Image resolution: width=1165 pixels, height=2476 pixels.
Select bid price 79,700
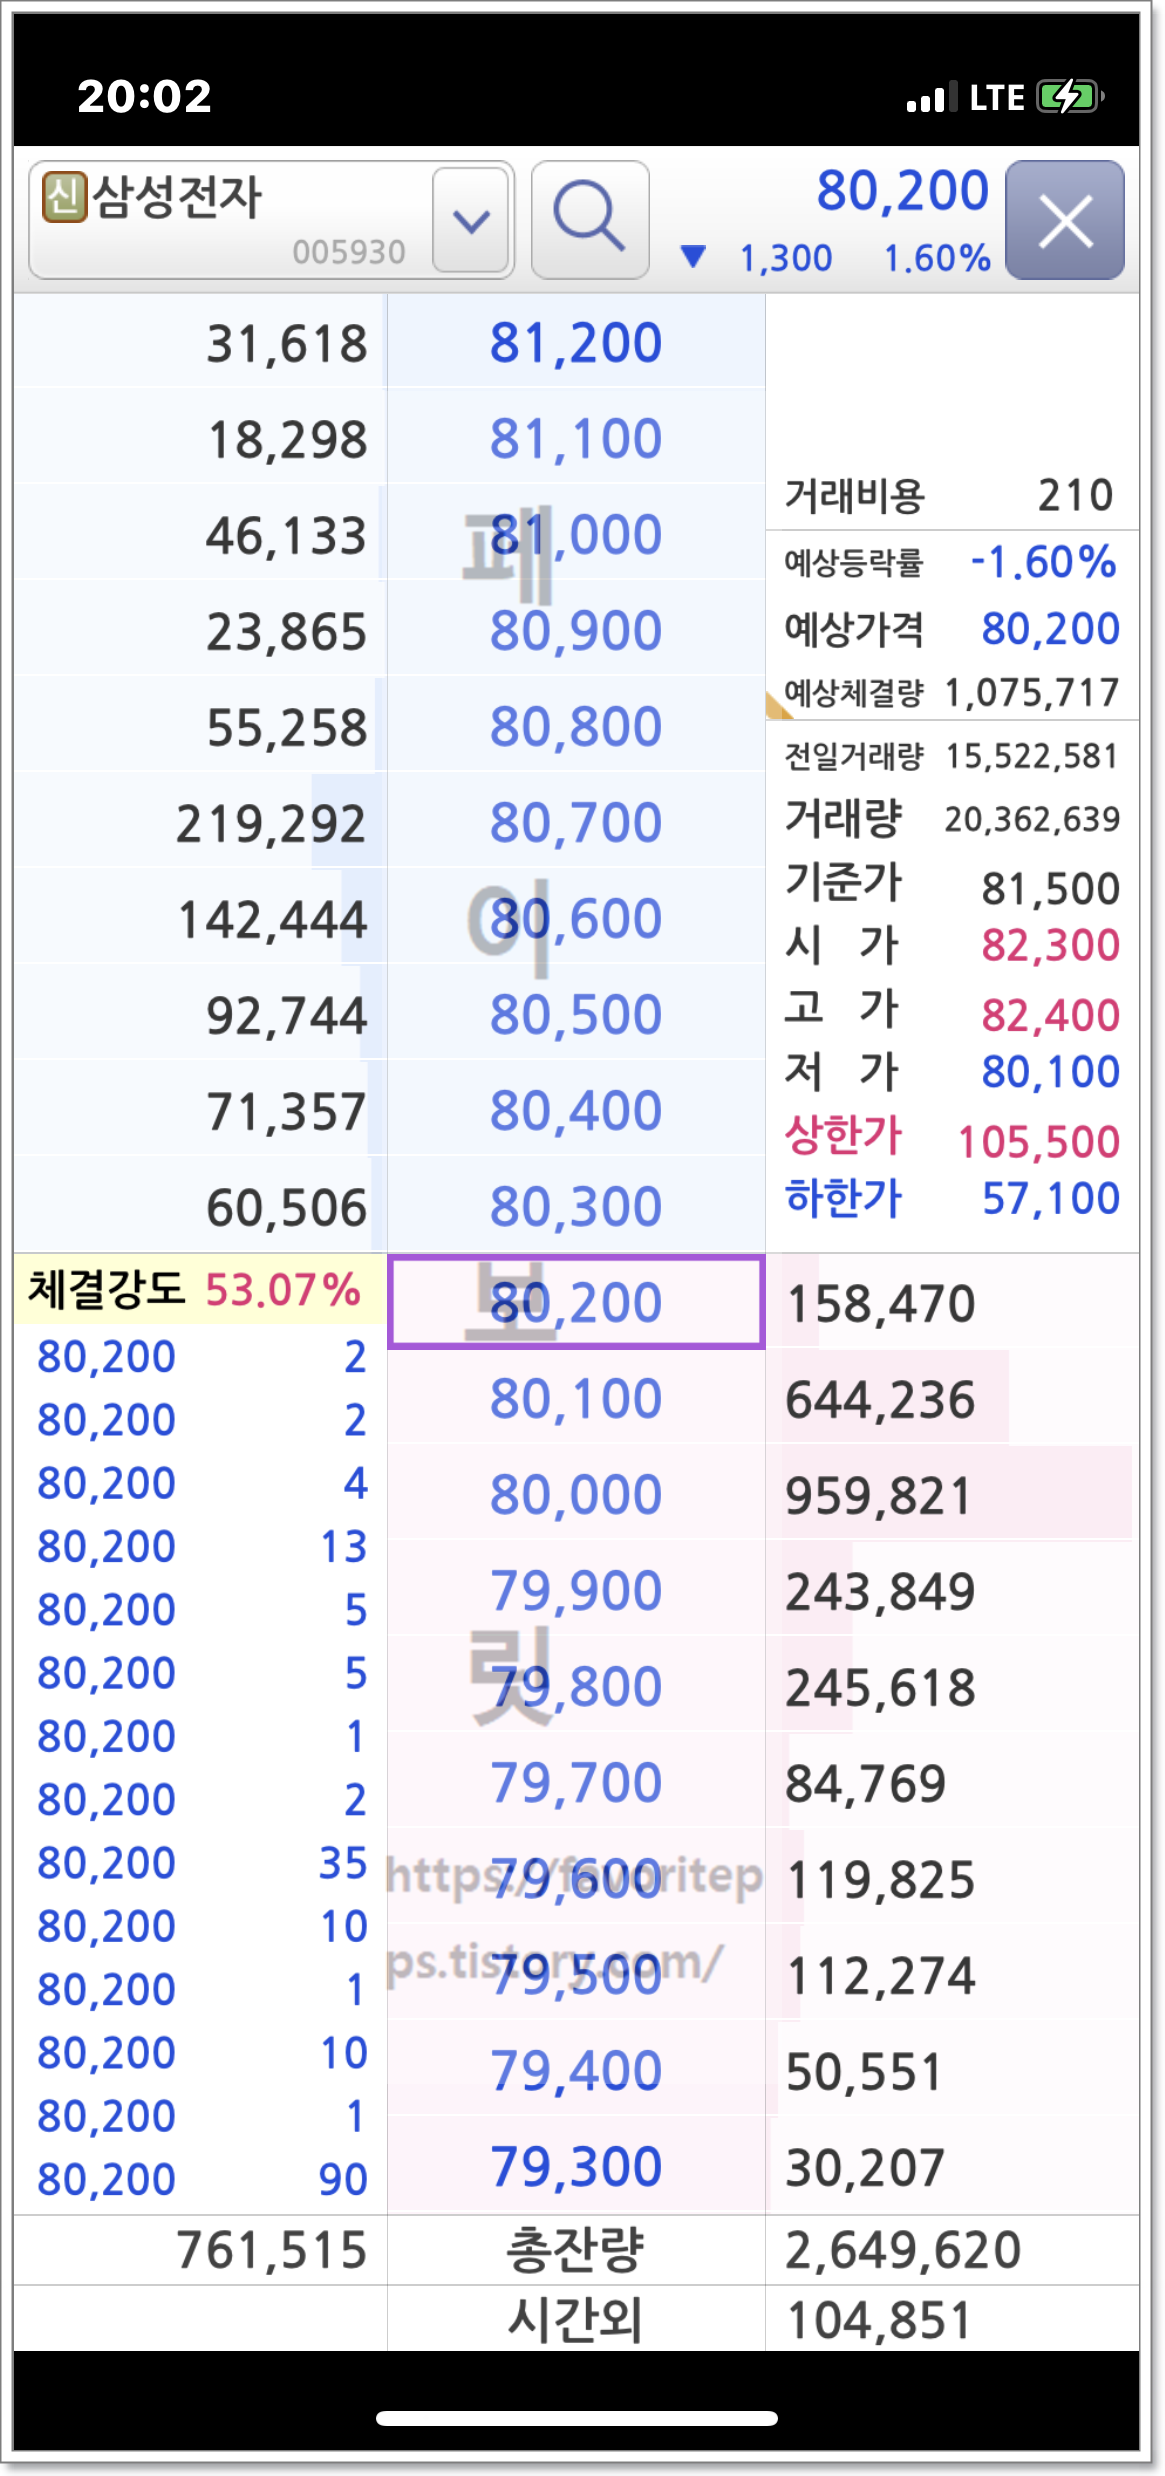pyautogui.click(x=576, y=1783)
